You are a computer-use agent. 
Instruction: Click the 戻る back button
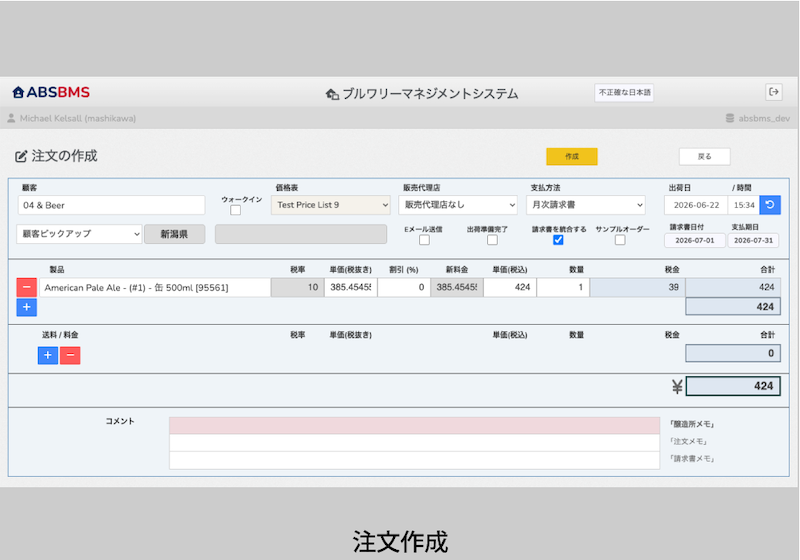(x=705, y=157)
